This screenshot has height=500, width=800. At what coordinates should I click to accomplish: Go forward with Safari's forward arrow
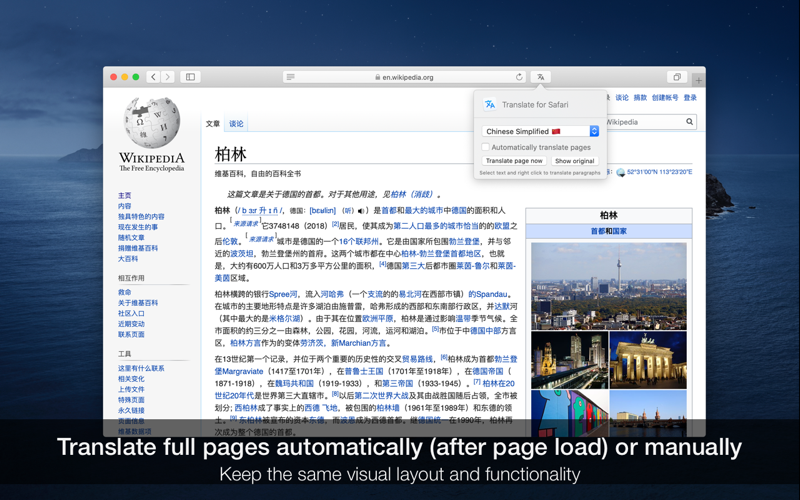pyautogui.click(x=167, y=77)
